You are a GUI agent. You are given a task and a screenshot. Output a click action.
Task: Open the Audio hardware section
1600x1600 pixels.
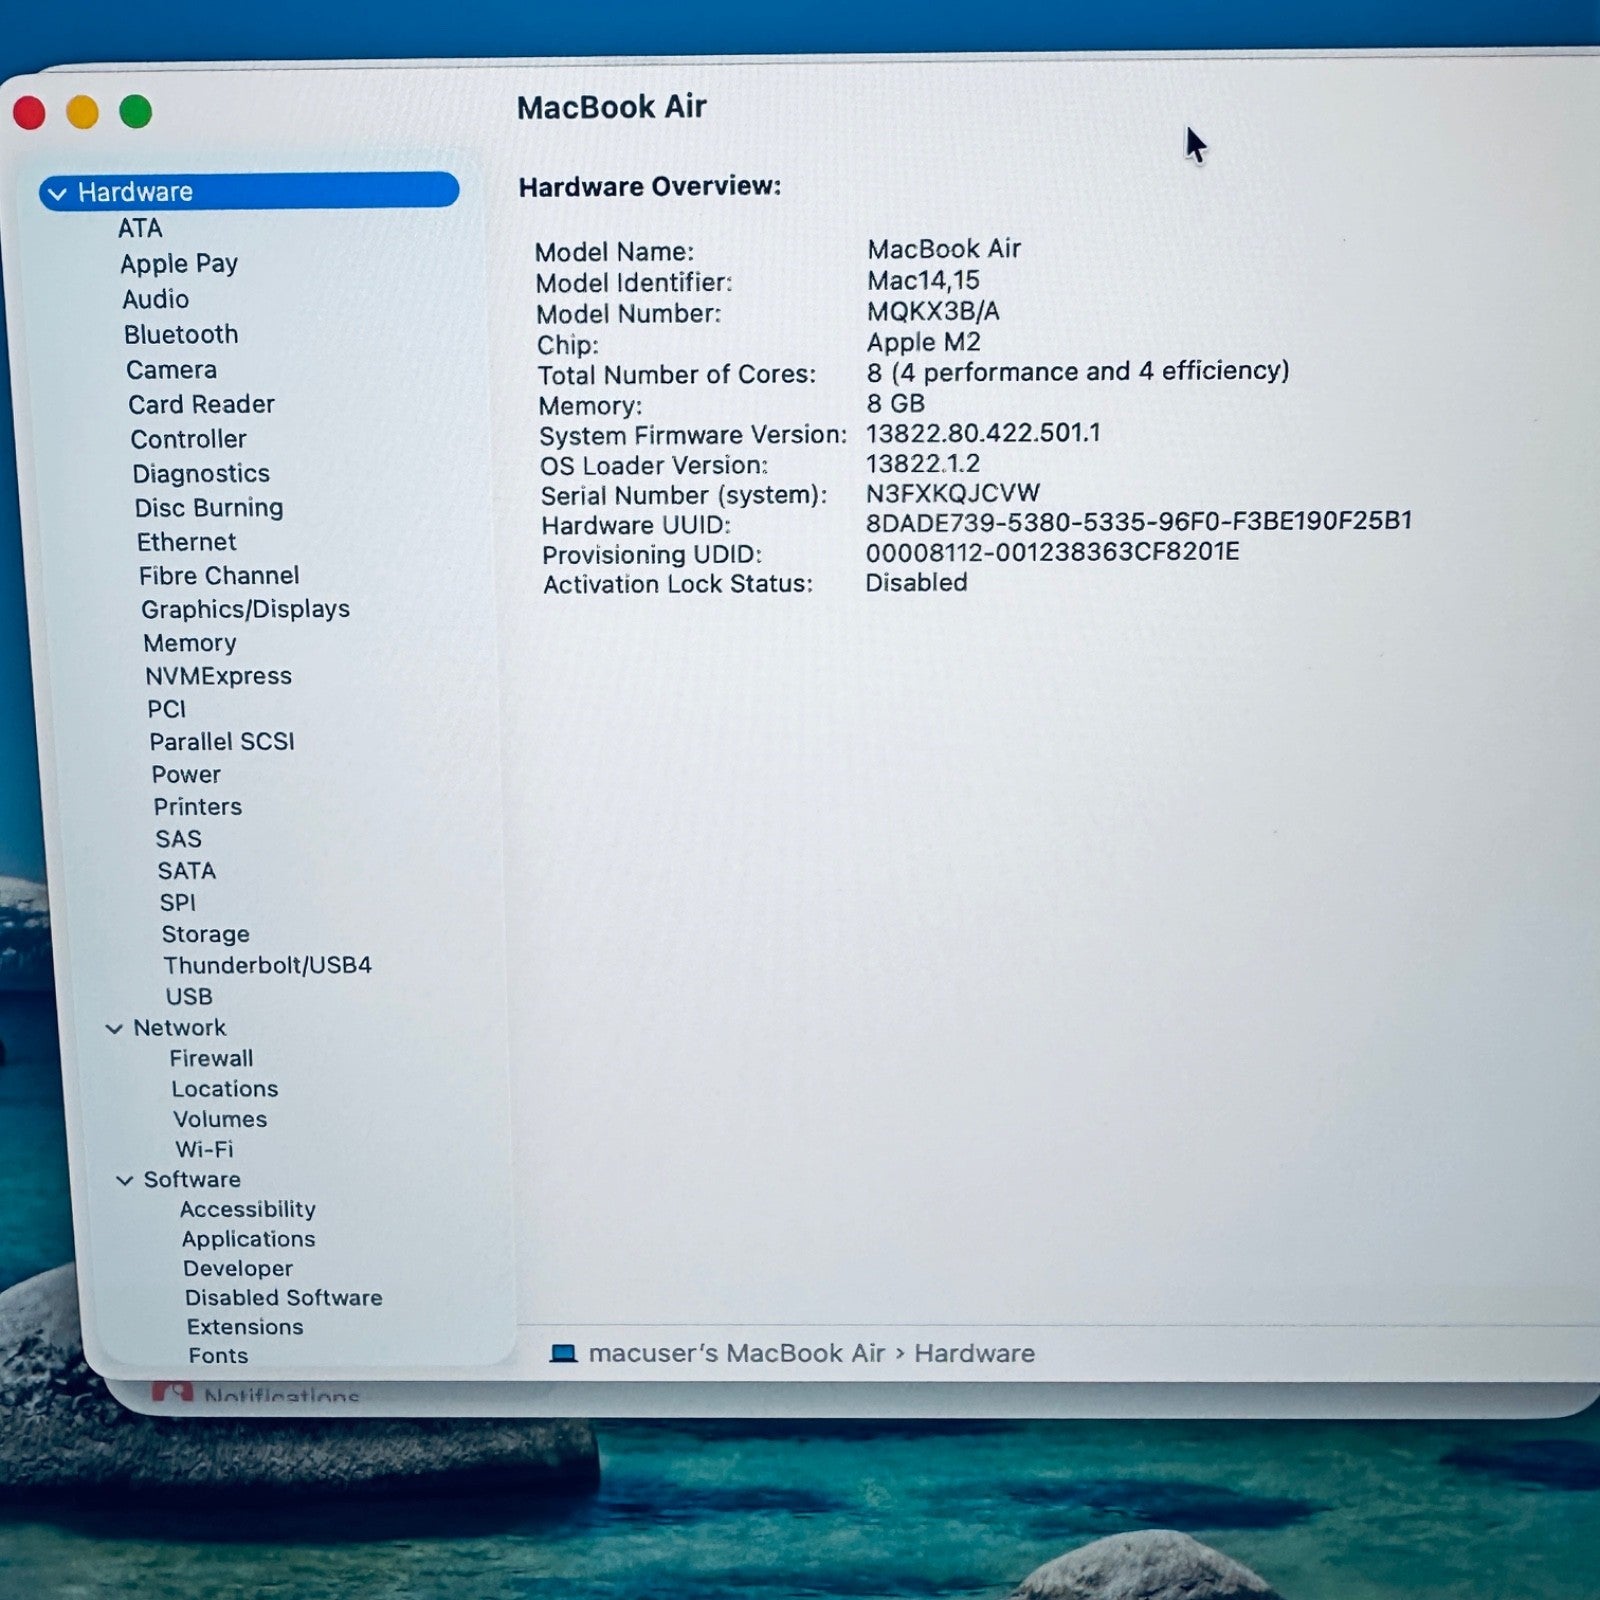155,299
